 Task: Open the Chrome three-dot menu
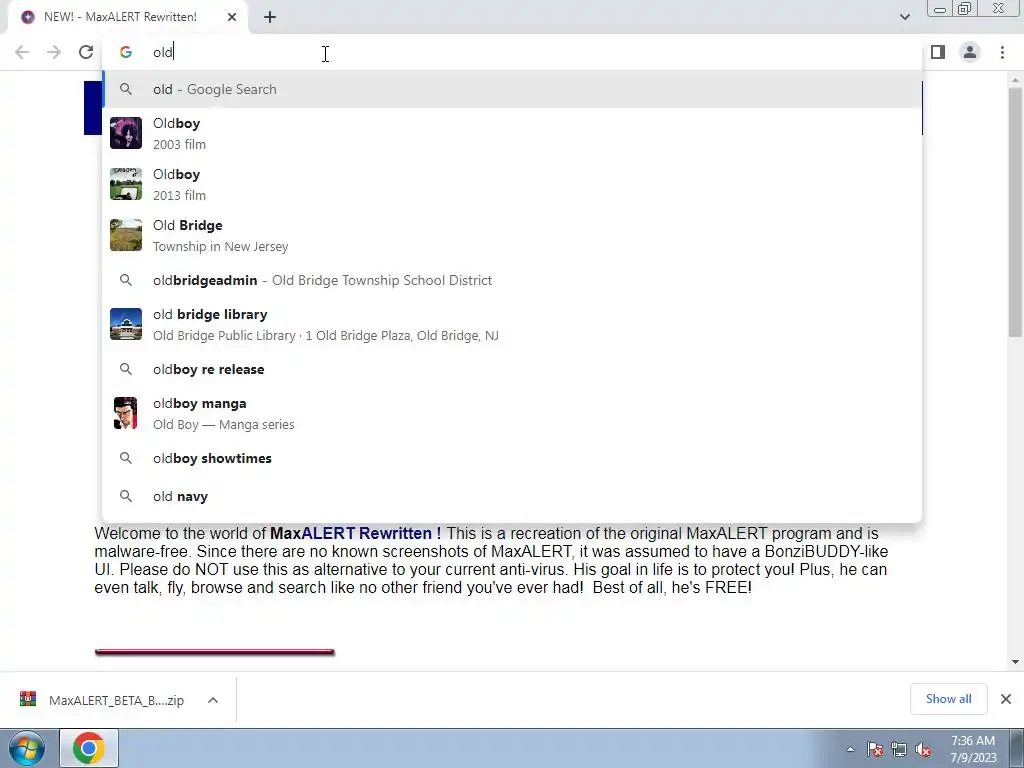point(1002,52)
